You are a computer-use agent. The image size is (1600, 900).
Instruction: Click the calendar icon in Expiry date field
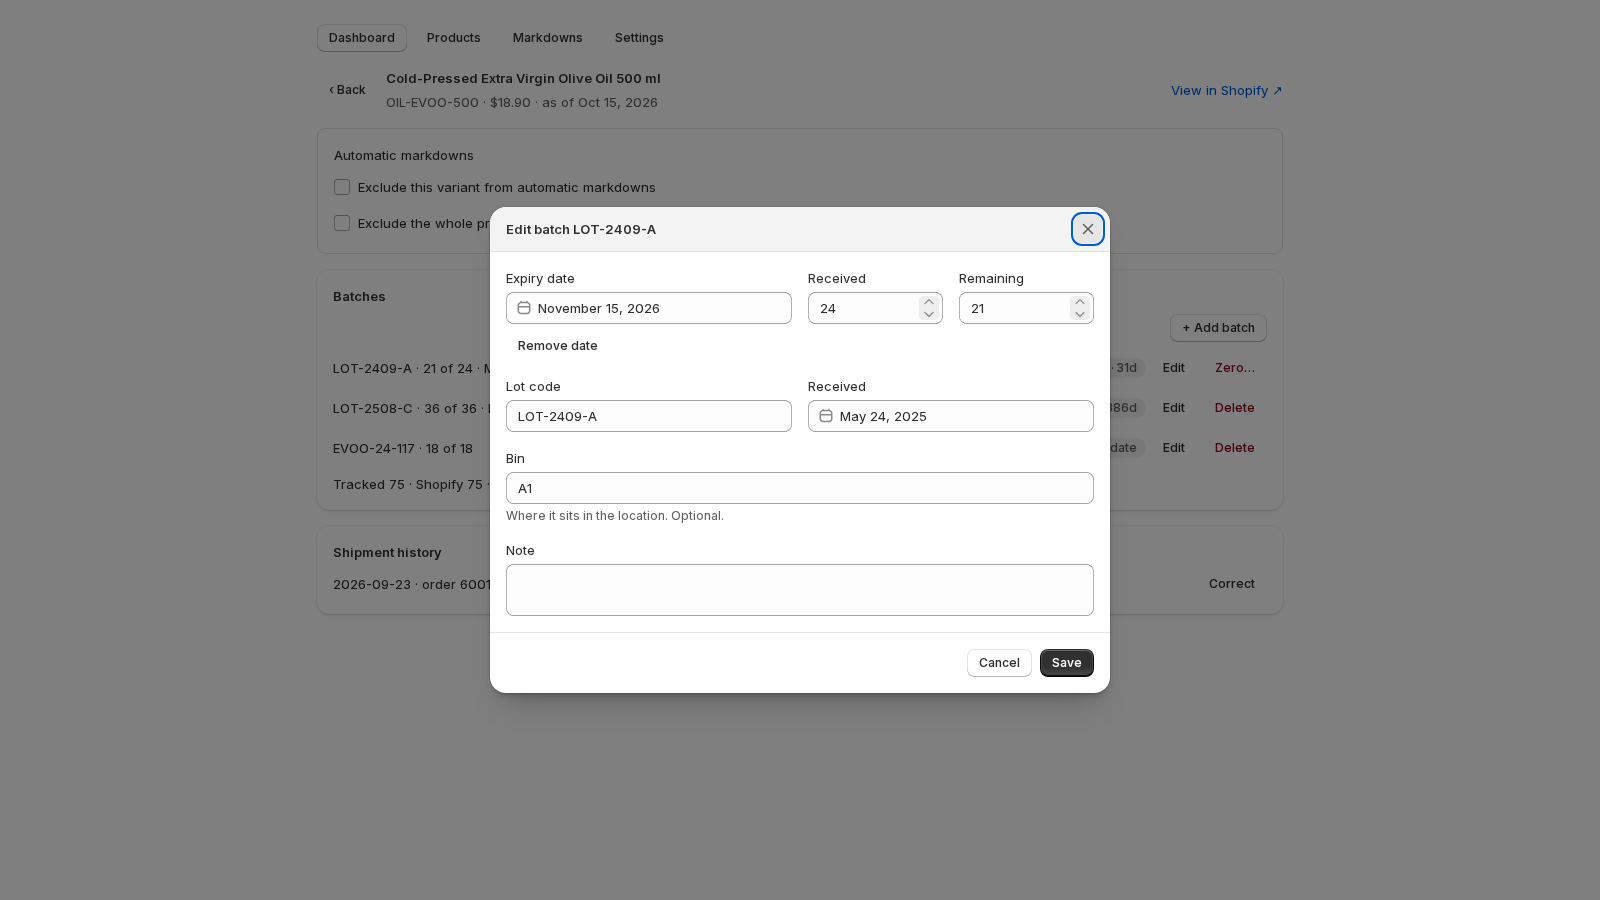click(524, 308)
